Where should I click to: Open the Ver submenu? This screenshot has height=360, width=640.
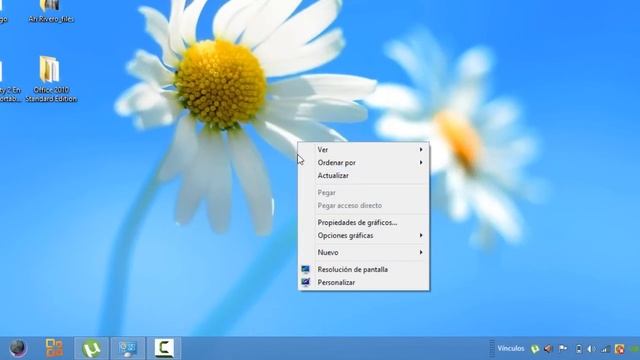(364, 150)
